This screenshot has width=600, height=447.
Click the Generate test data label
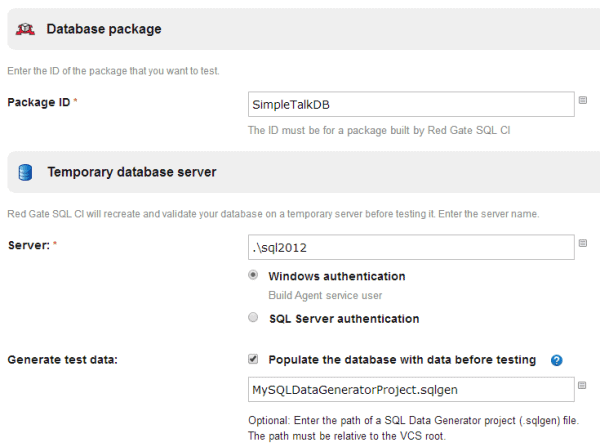(62, 360)
